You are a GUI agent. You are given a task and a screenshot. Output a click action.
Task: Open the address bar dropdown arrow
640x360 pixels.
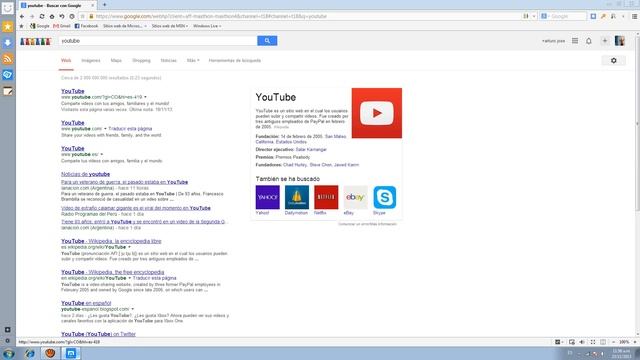click(534, 16)
